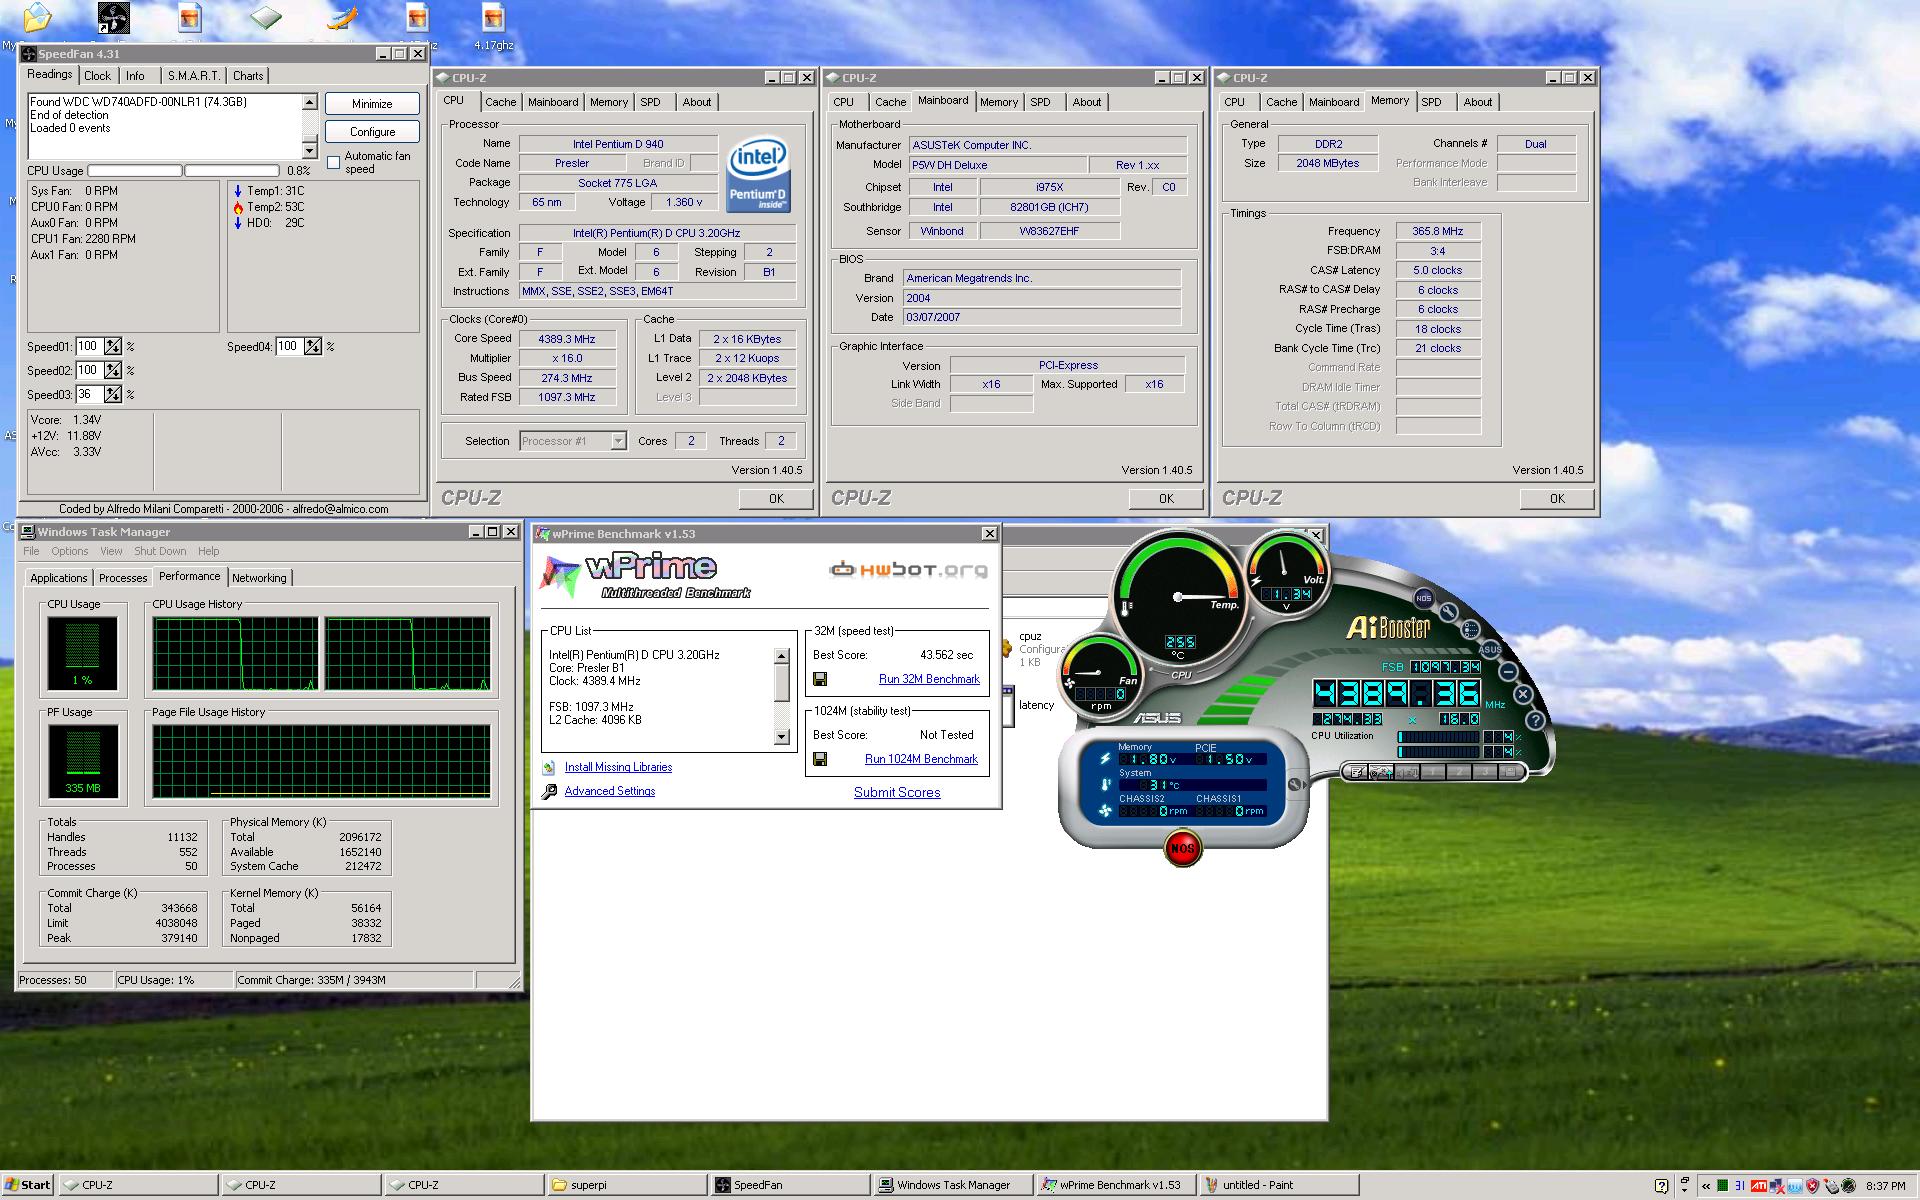Screen dimensions: 1920x1200
Task: Open SpeedFan Charts tab
Action: click(248, 76)
